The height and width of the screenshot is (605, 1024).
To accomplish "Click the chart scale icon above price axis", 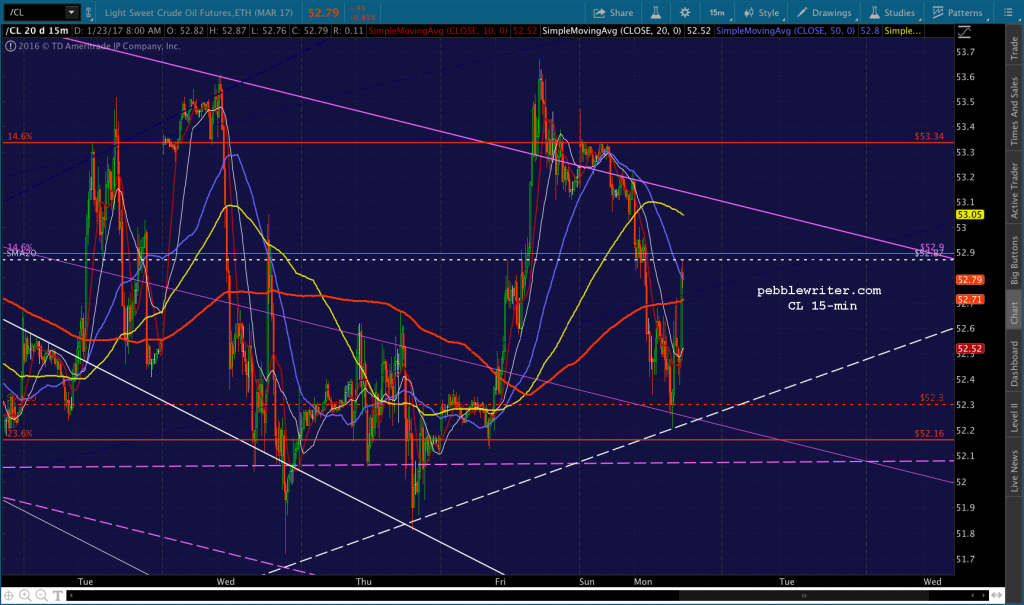I will [964, 31].
